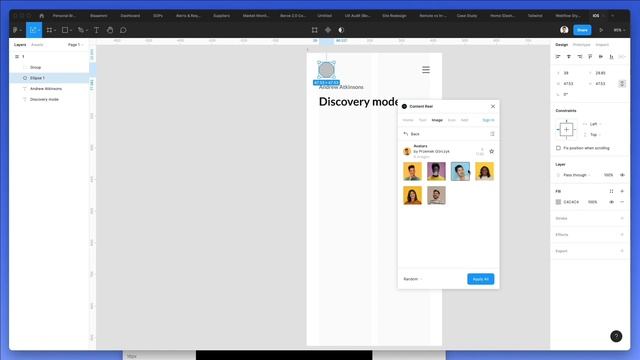Switch to the Assets tab
The height and width of the screenshot is (360, 640).
point(37,45)
